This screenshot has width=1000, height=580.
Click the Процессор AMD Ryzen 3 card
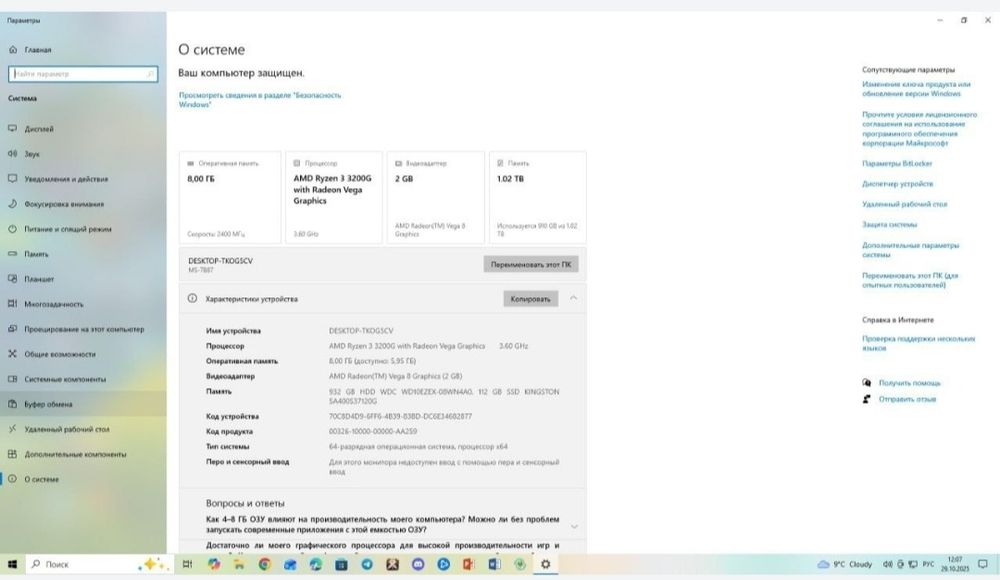[x=334, y=197]
